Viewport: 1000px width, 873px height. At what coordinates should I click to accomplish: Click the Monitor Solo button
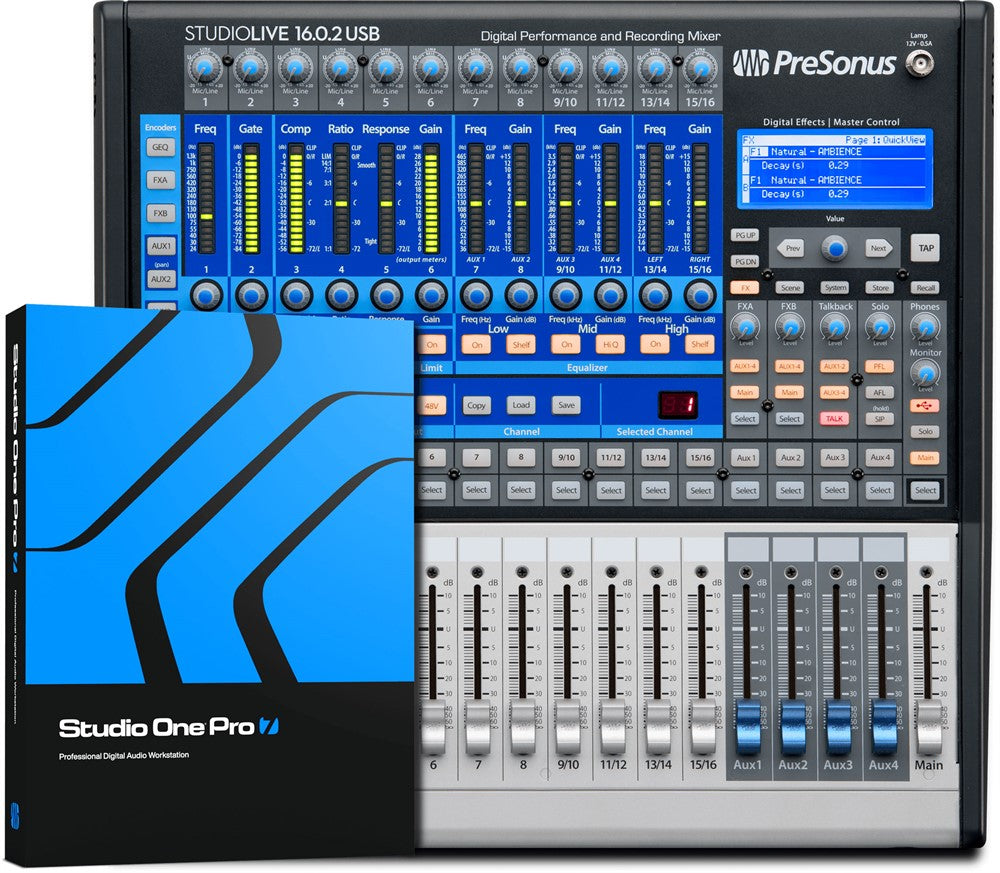(x=925, y=432)
